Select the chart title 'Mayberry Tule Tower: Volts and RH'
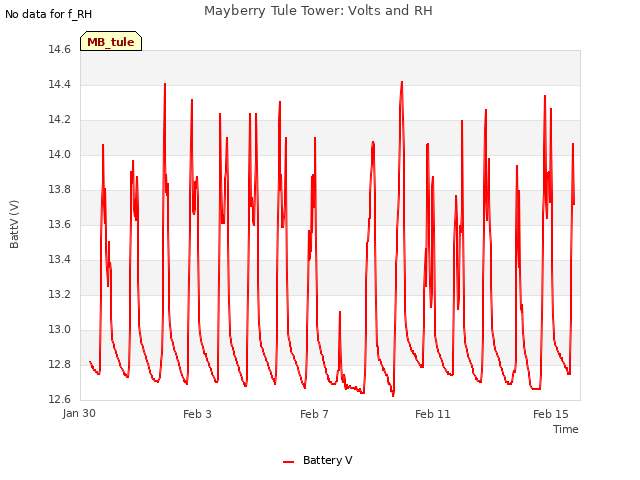Viewport: 640px width, 480px height. click(318, 10)
